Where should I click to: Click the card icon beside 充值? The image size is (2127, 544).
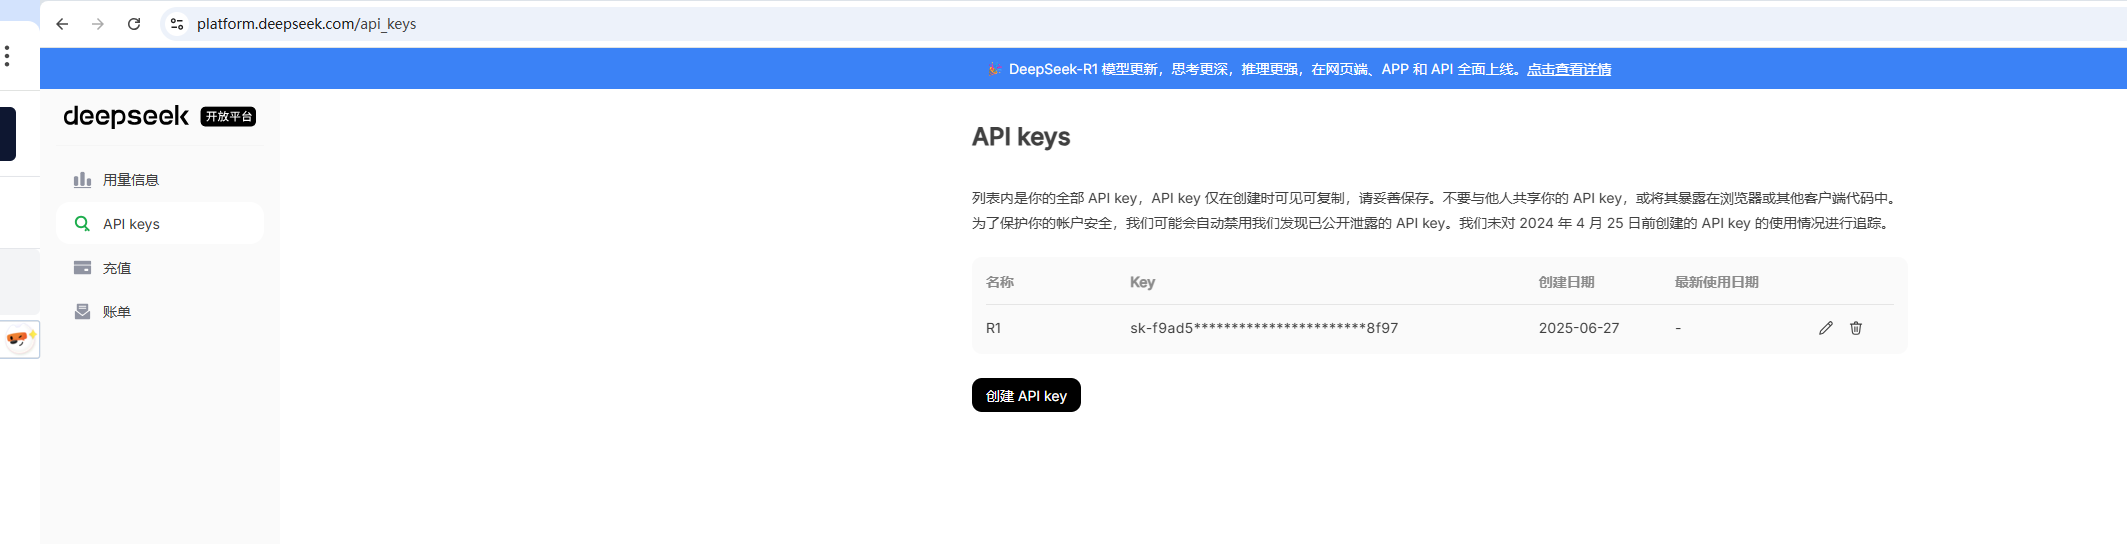coord(82,268)
